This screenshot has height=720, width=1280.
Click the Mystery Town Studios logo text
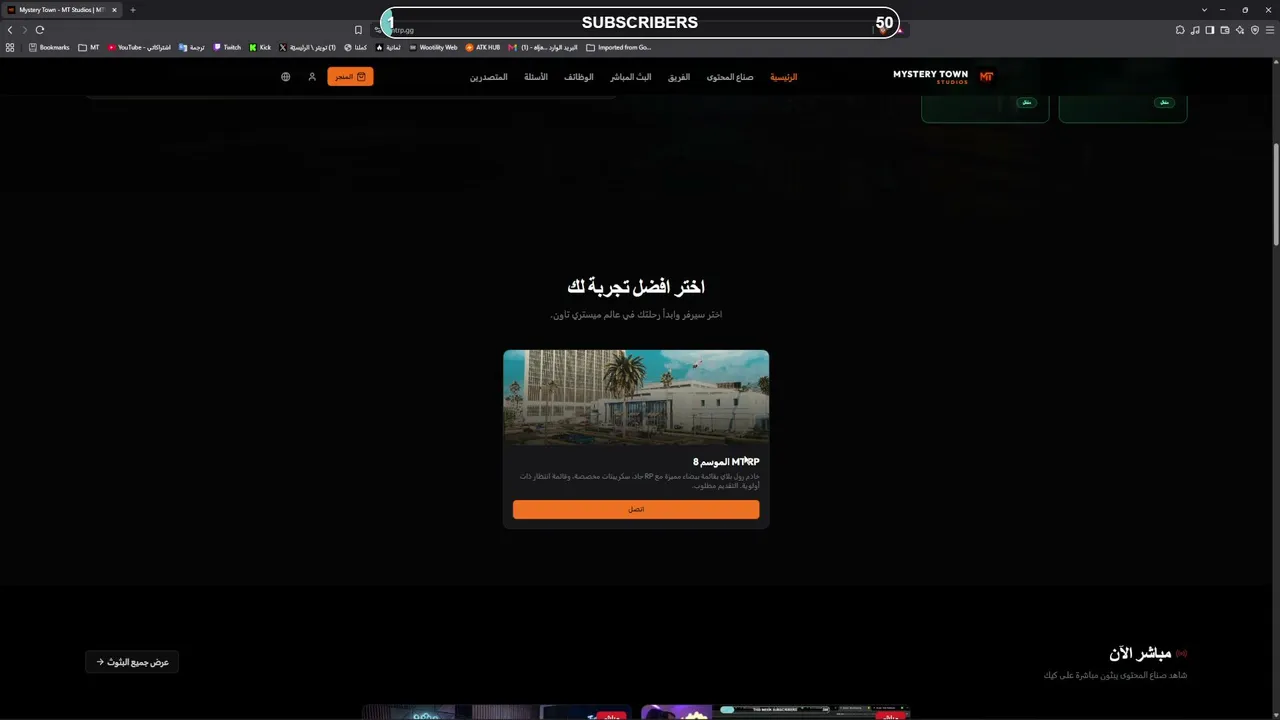click(931, 77)
